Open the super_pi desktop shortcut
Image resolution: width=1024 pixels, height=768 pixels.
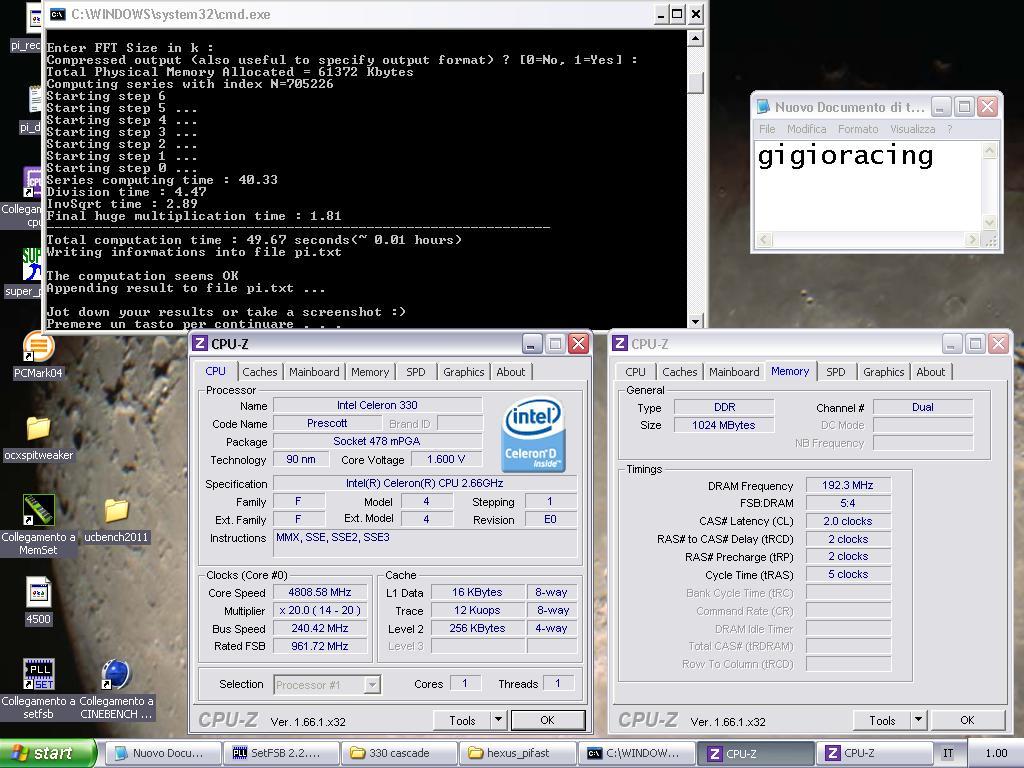pos(31,264)
